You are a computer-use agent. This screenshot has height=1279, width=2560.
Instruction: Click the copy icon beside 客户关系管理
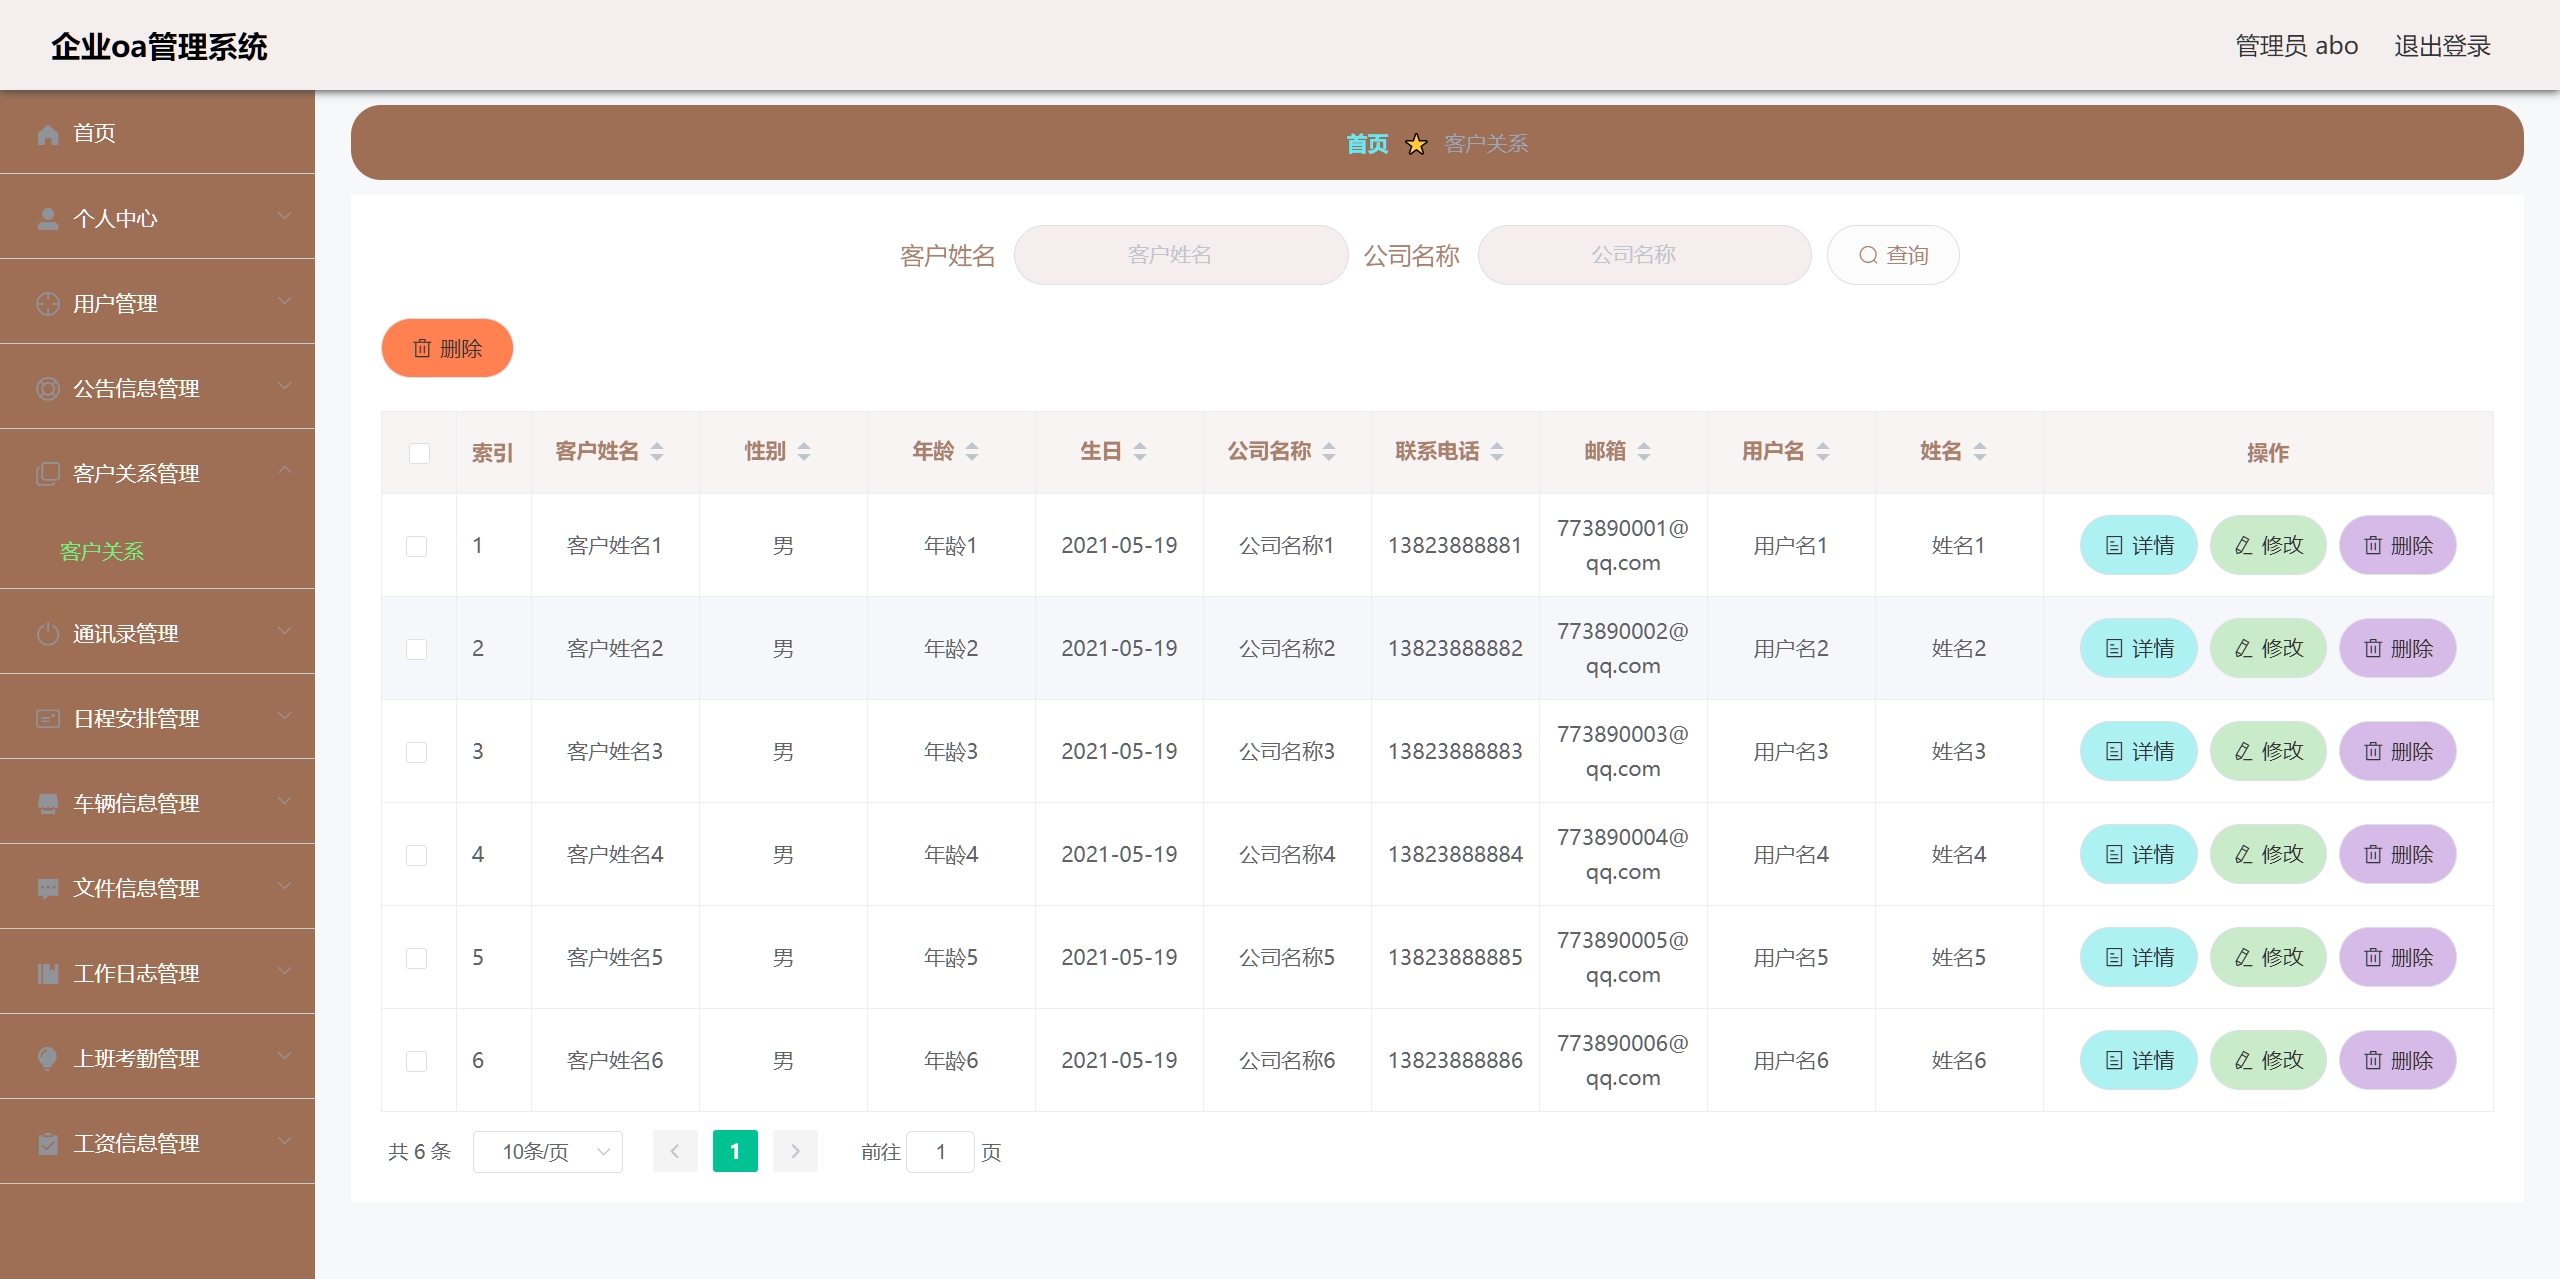coord(47,474)
